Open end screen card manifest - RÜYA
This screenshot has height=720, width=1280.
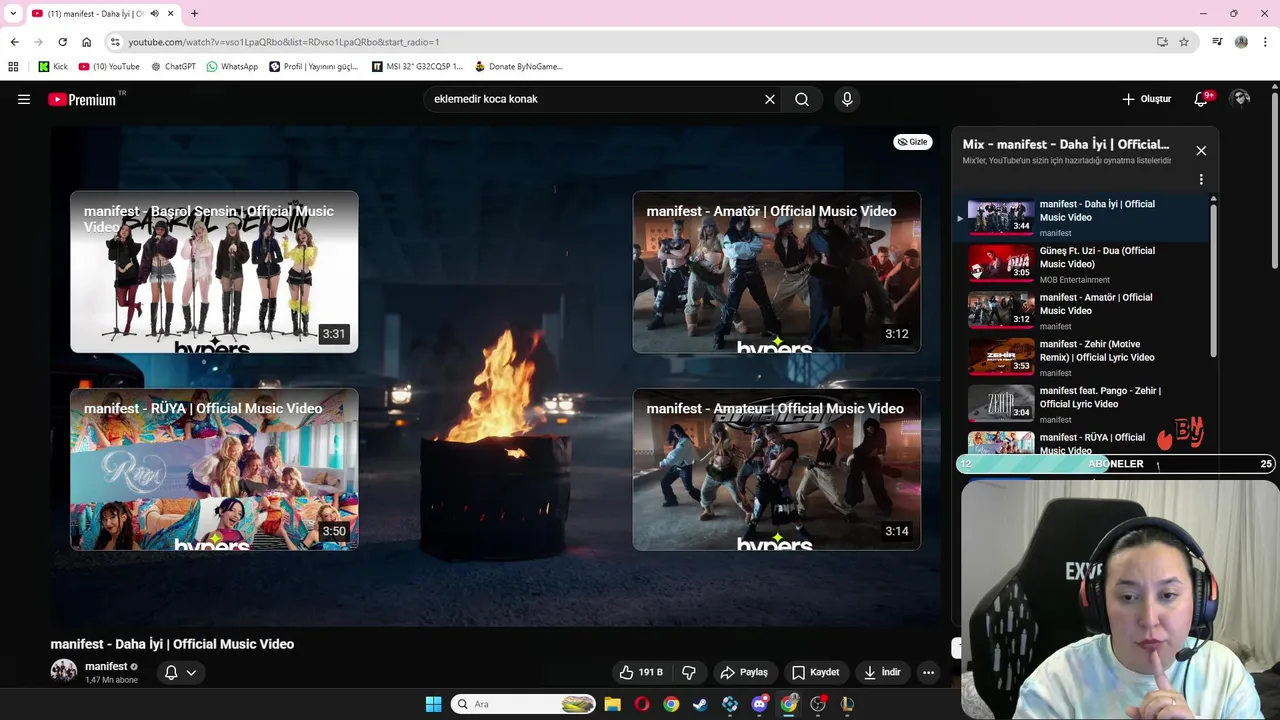point(214,469)
